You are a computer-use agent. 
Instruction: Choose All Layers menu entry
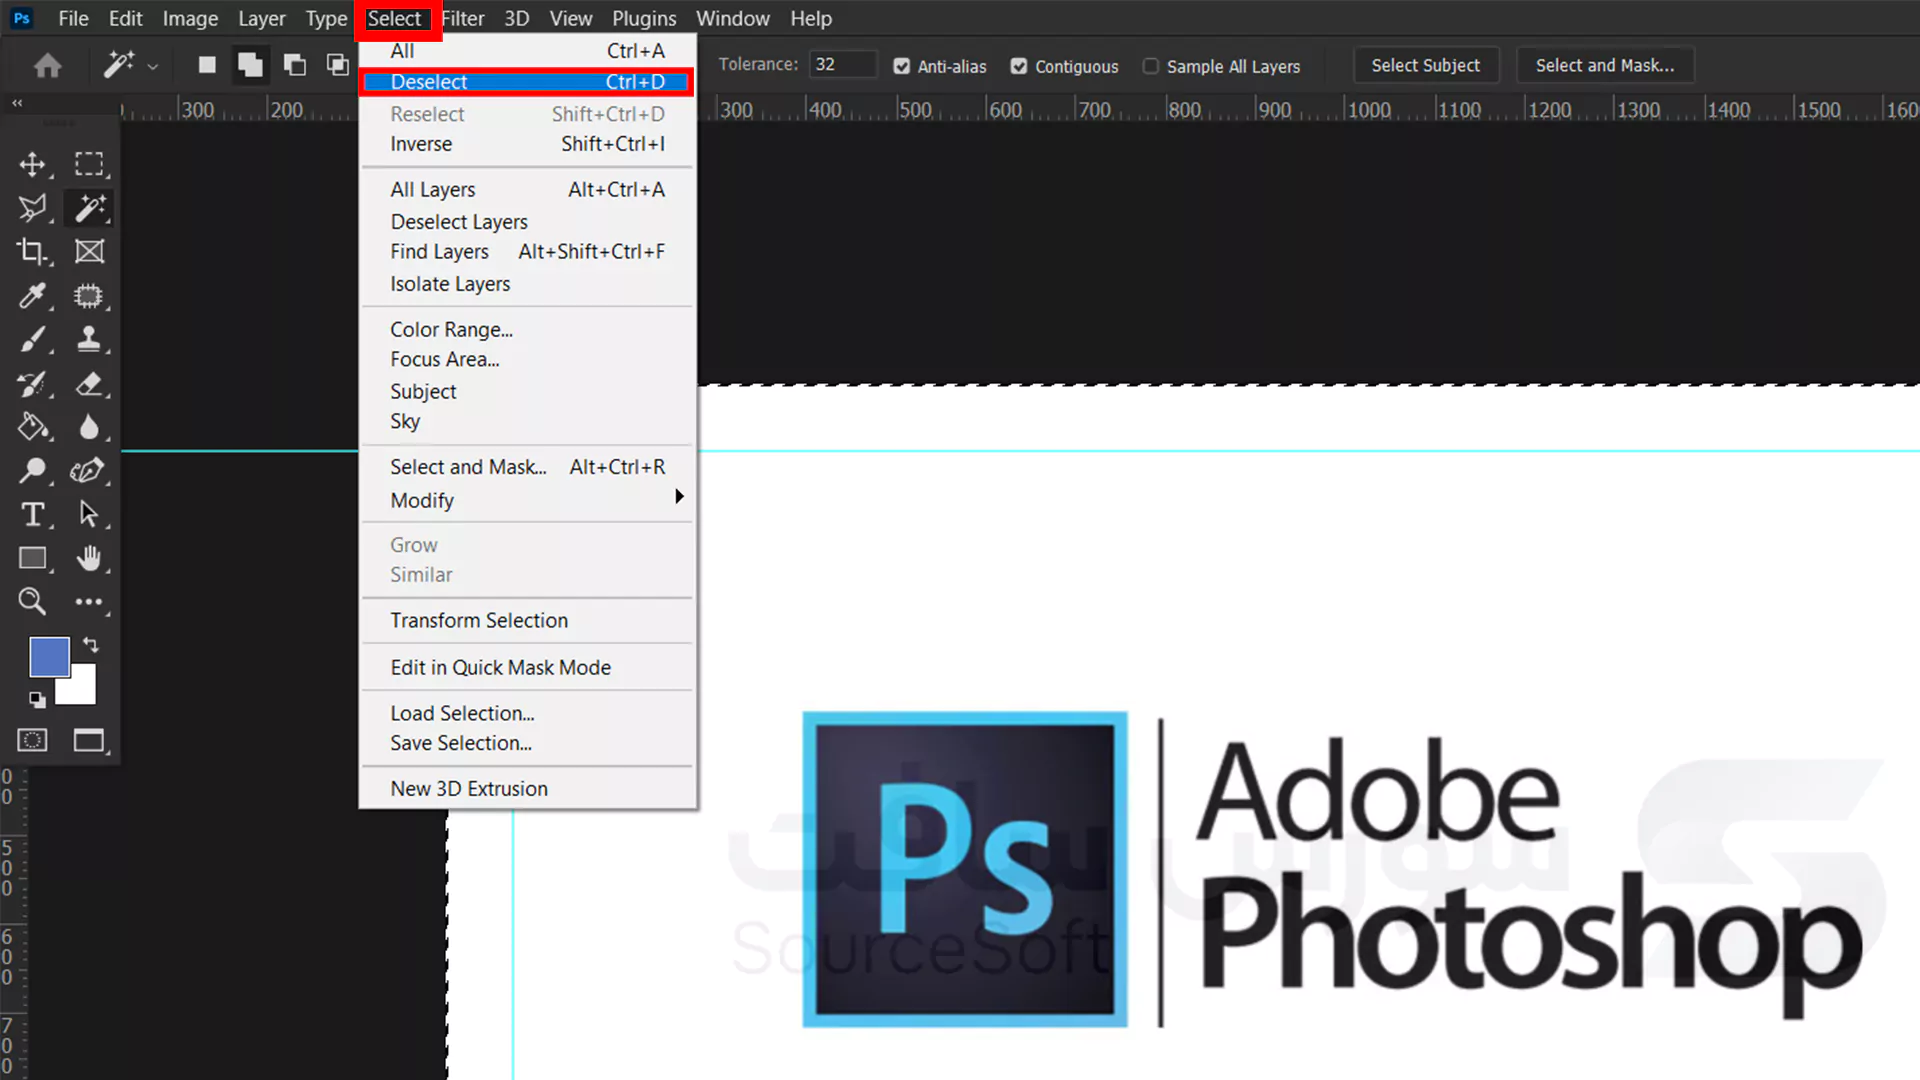(528, 189)
